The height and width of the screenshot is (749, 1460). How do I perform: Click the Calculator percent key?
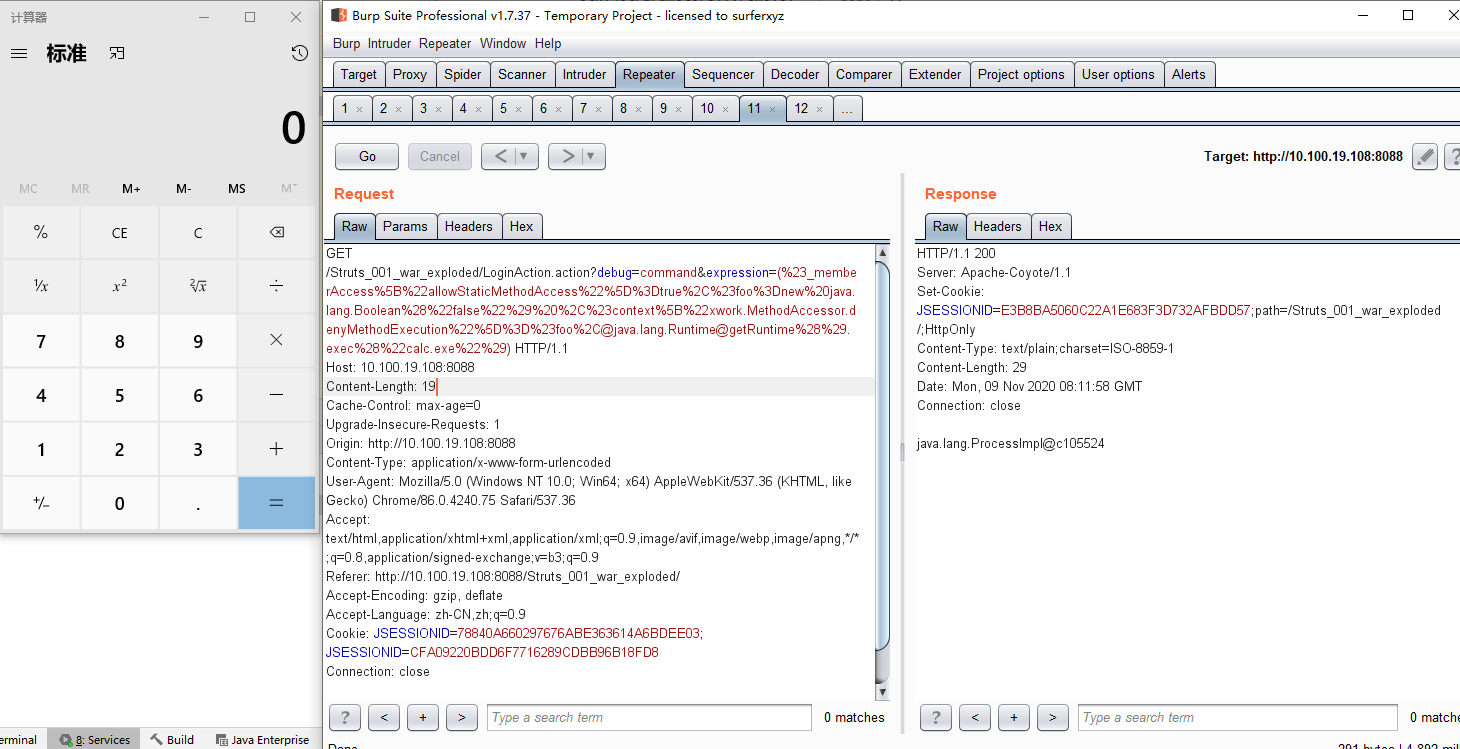(41, 232)
